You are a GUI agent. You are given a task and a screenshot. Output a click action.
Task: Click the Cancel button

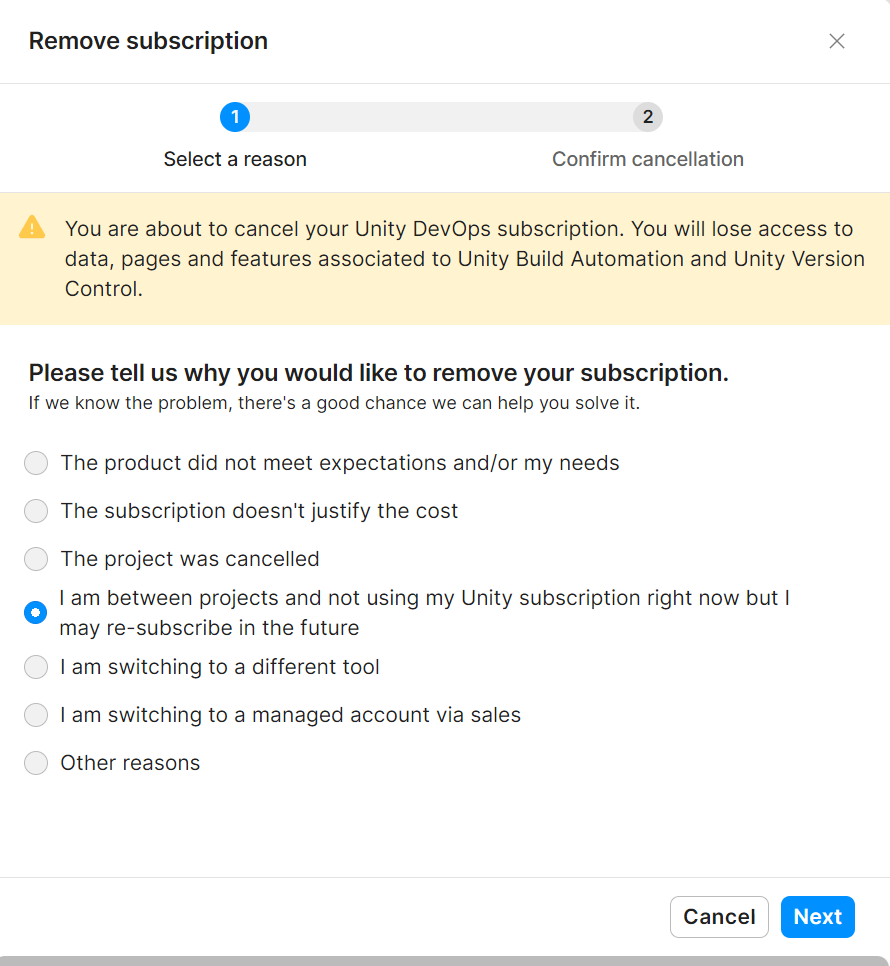719,917
